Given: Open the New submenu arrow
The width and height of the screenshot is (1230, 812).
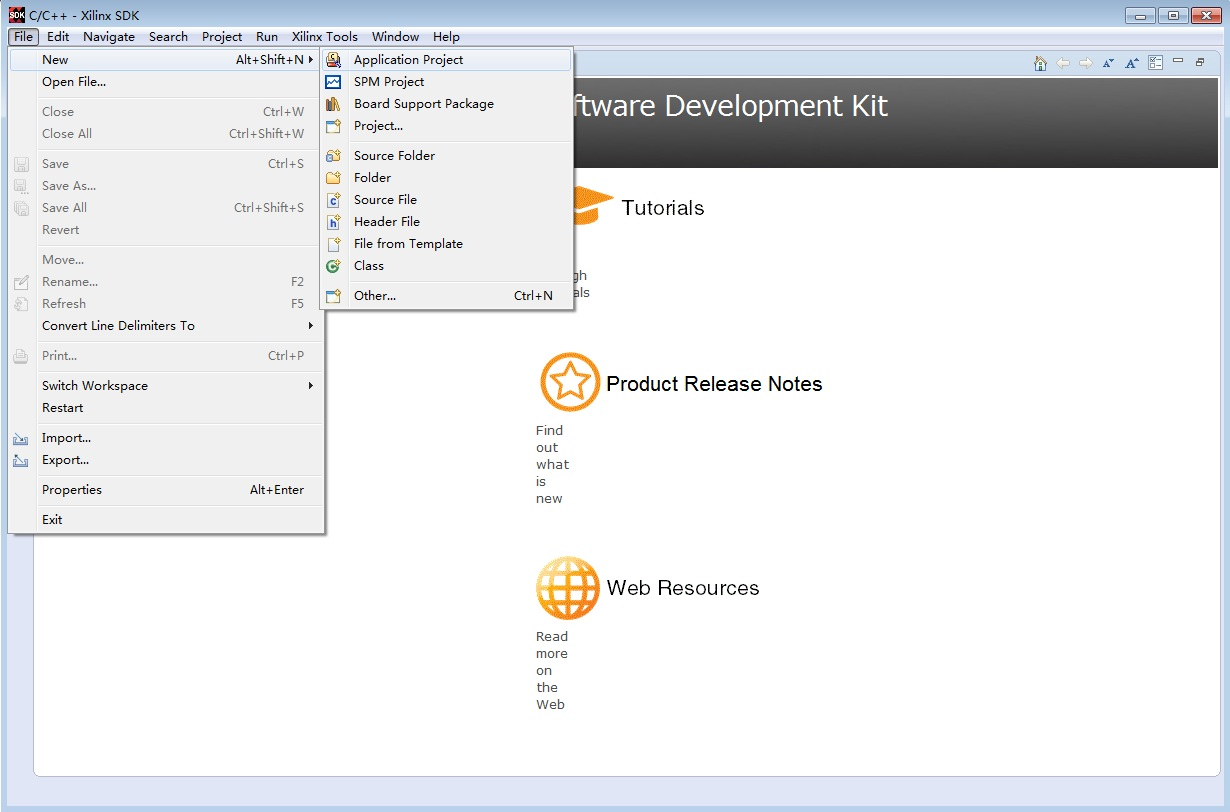Looking at the screenshot, I should pyautogui.click(x=309, y=59).
